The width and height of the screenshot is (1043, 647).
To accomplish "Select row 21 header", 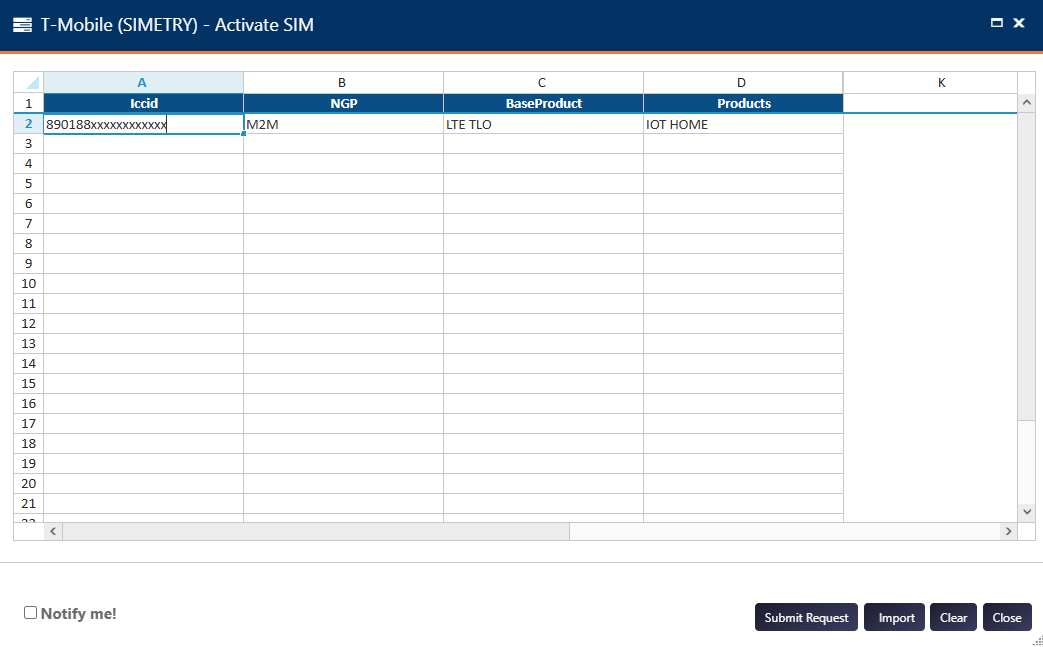I will [29, 503].
